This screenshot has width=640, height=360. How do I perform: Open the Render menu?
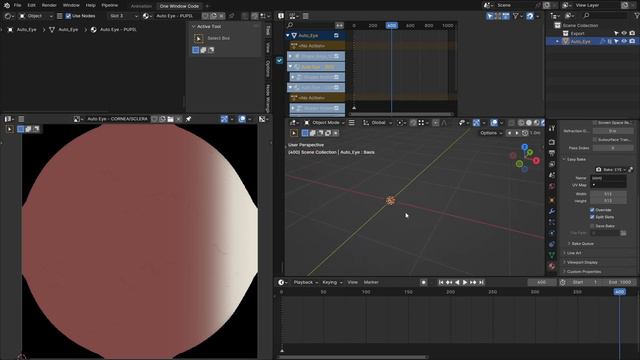click(49, 5)
